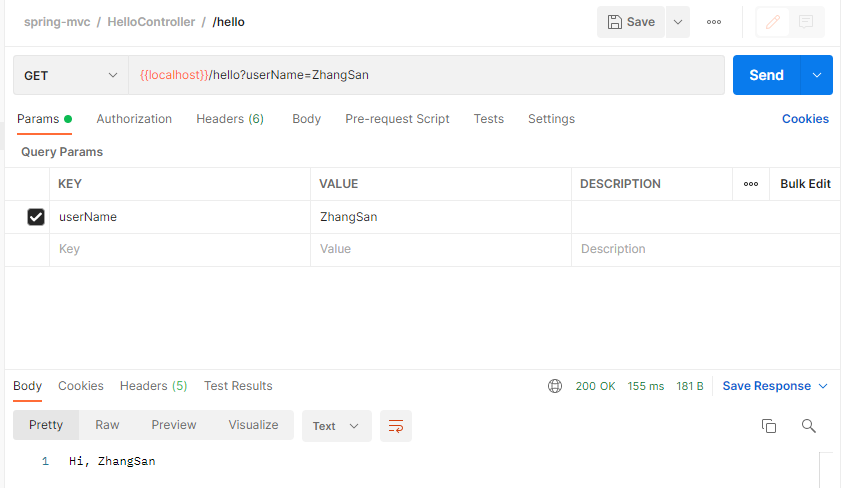This screenshot has width=856, height=488.
Task: Send the request
Action: point(766,75)
